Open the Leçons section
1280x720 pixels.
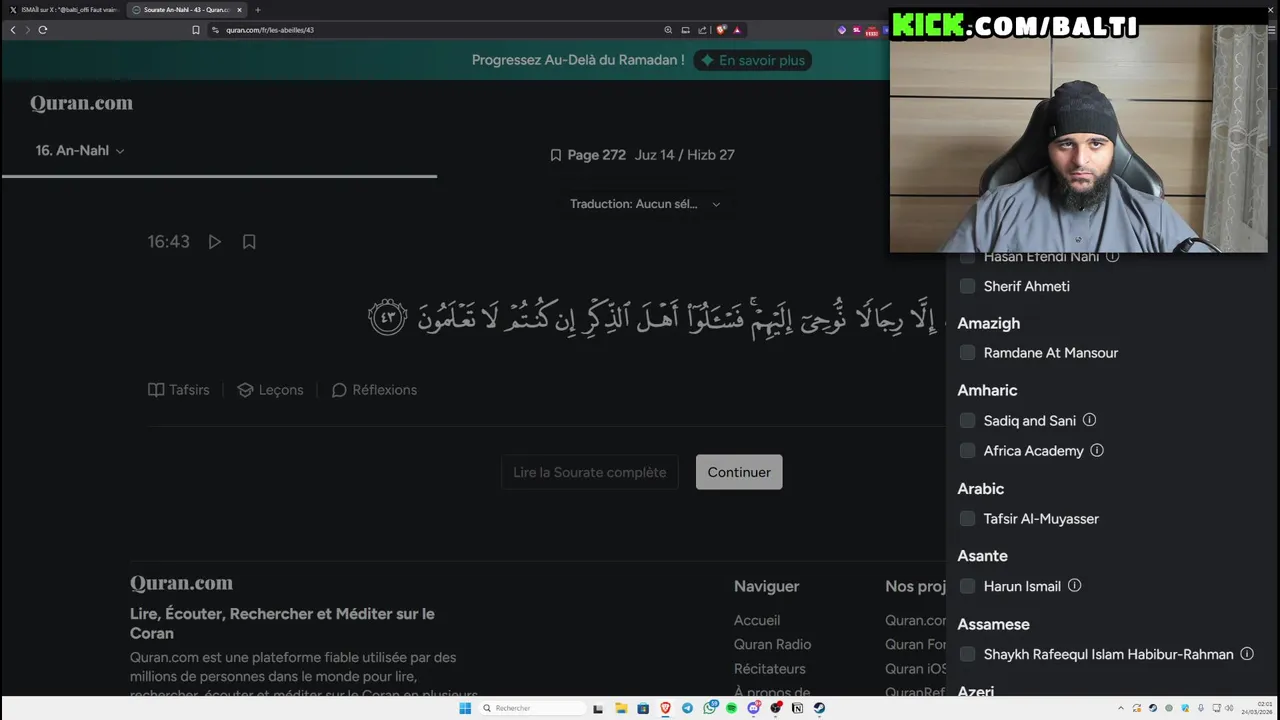[x=270, y=390]
